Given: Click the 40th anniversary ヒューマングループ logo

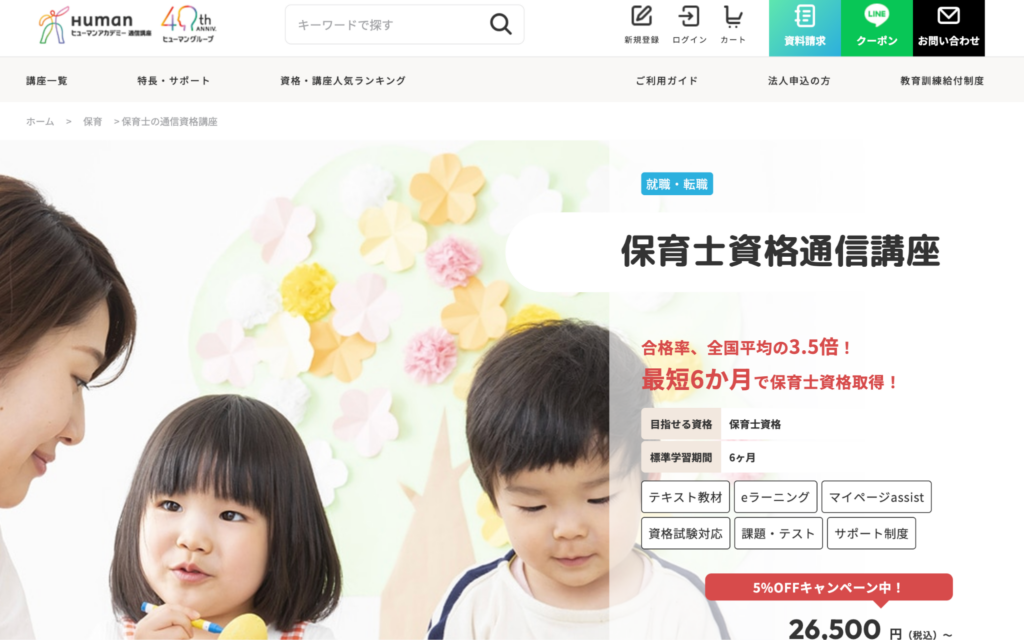Looking at the screenshot, I should click(x=189, y=24).
